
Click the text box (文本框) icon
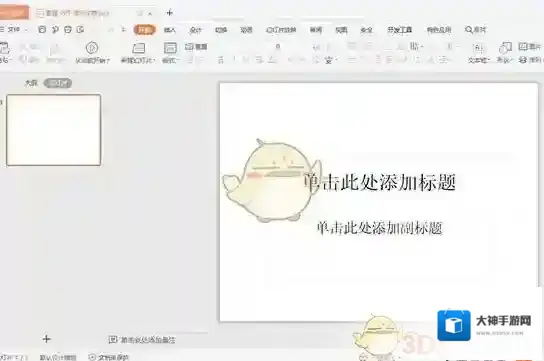(478, 48)
